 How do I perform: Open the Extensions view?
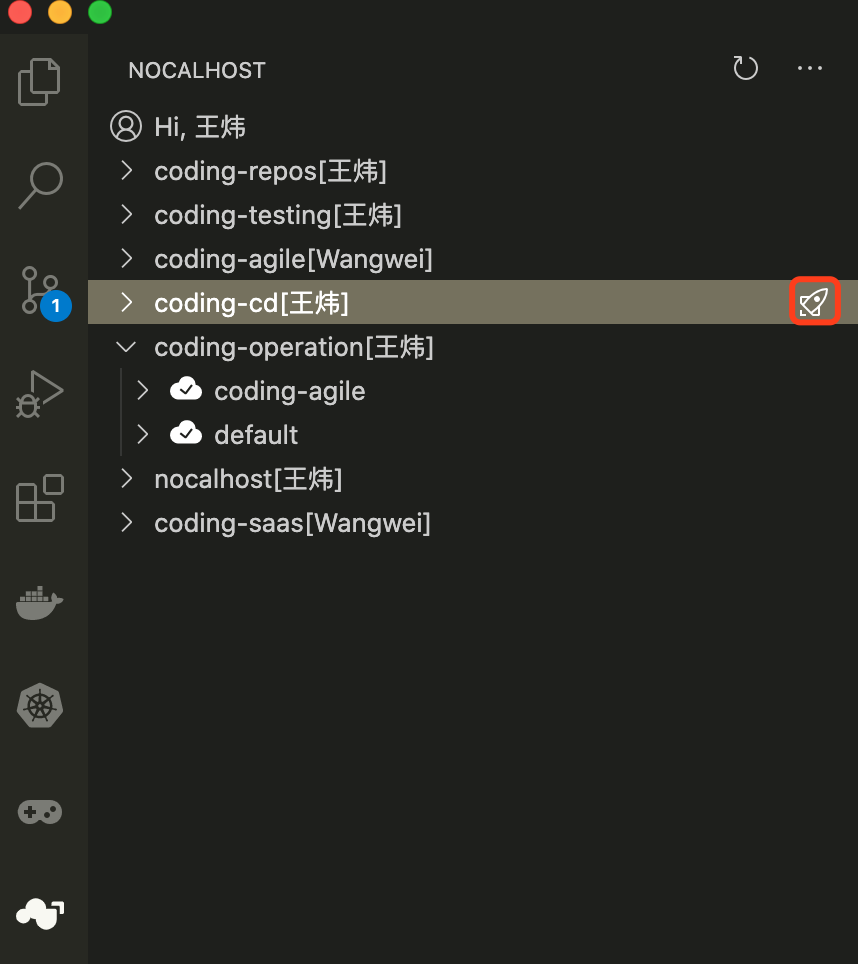[40, 497]
